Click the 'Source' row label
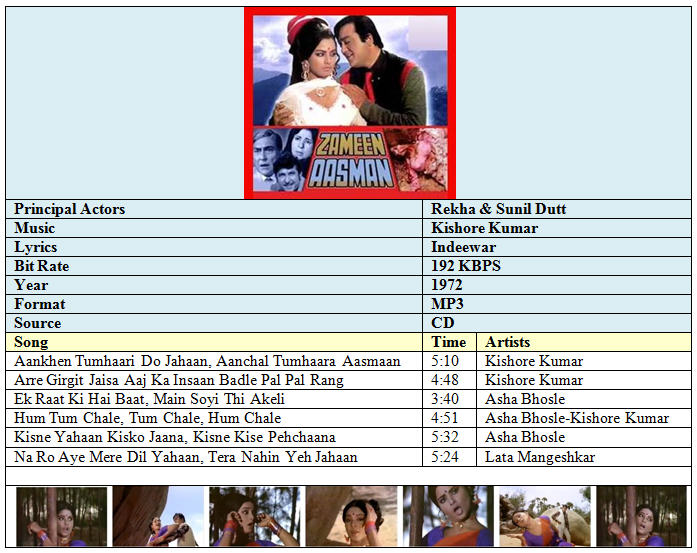The image size is (697, 553). click(37, 323)
